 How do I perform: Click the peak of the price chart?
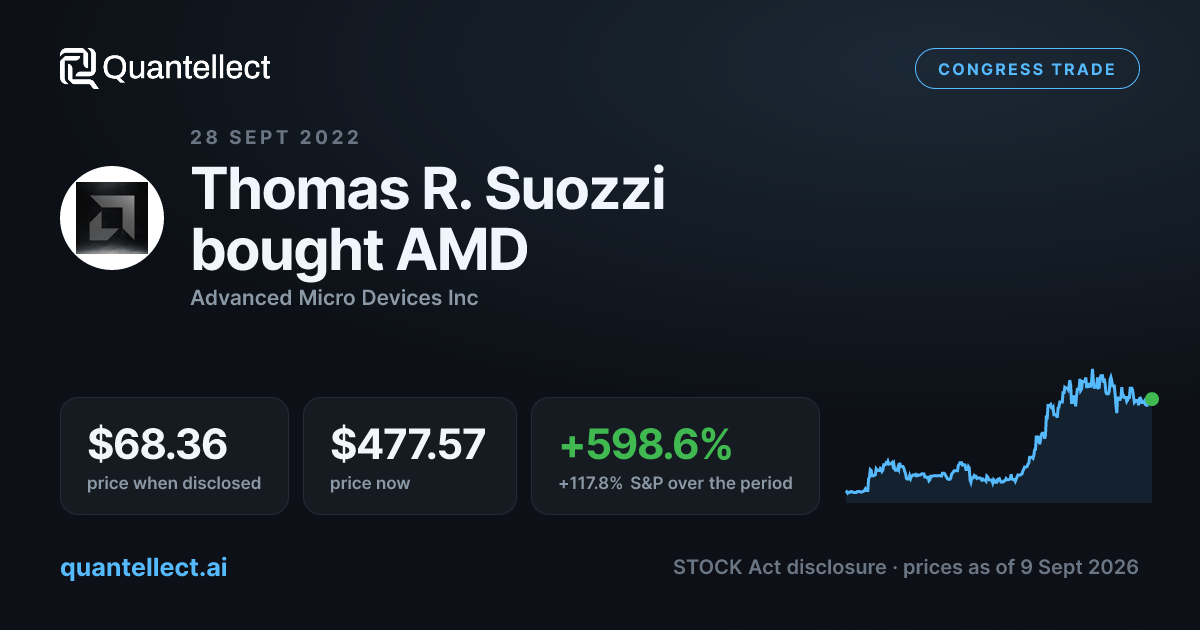[1094, 370]
